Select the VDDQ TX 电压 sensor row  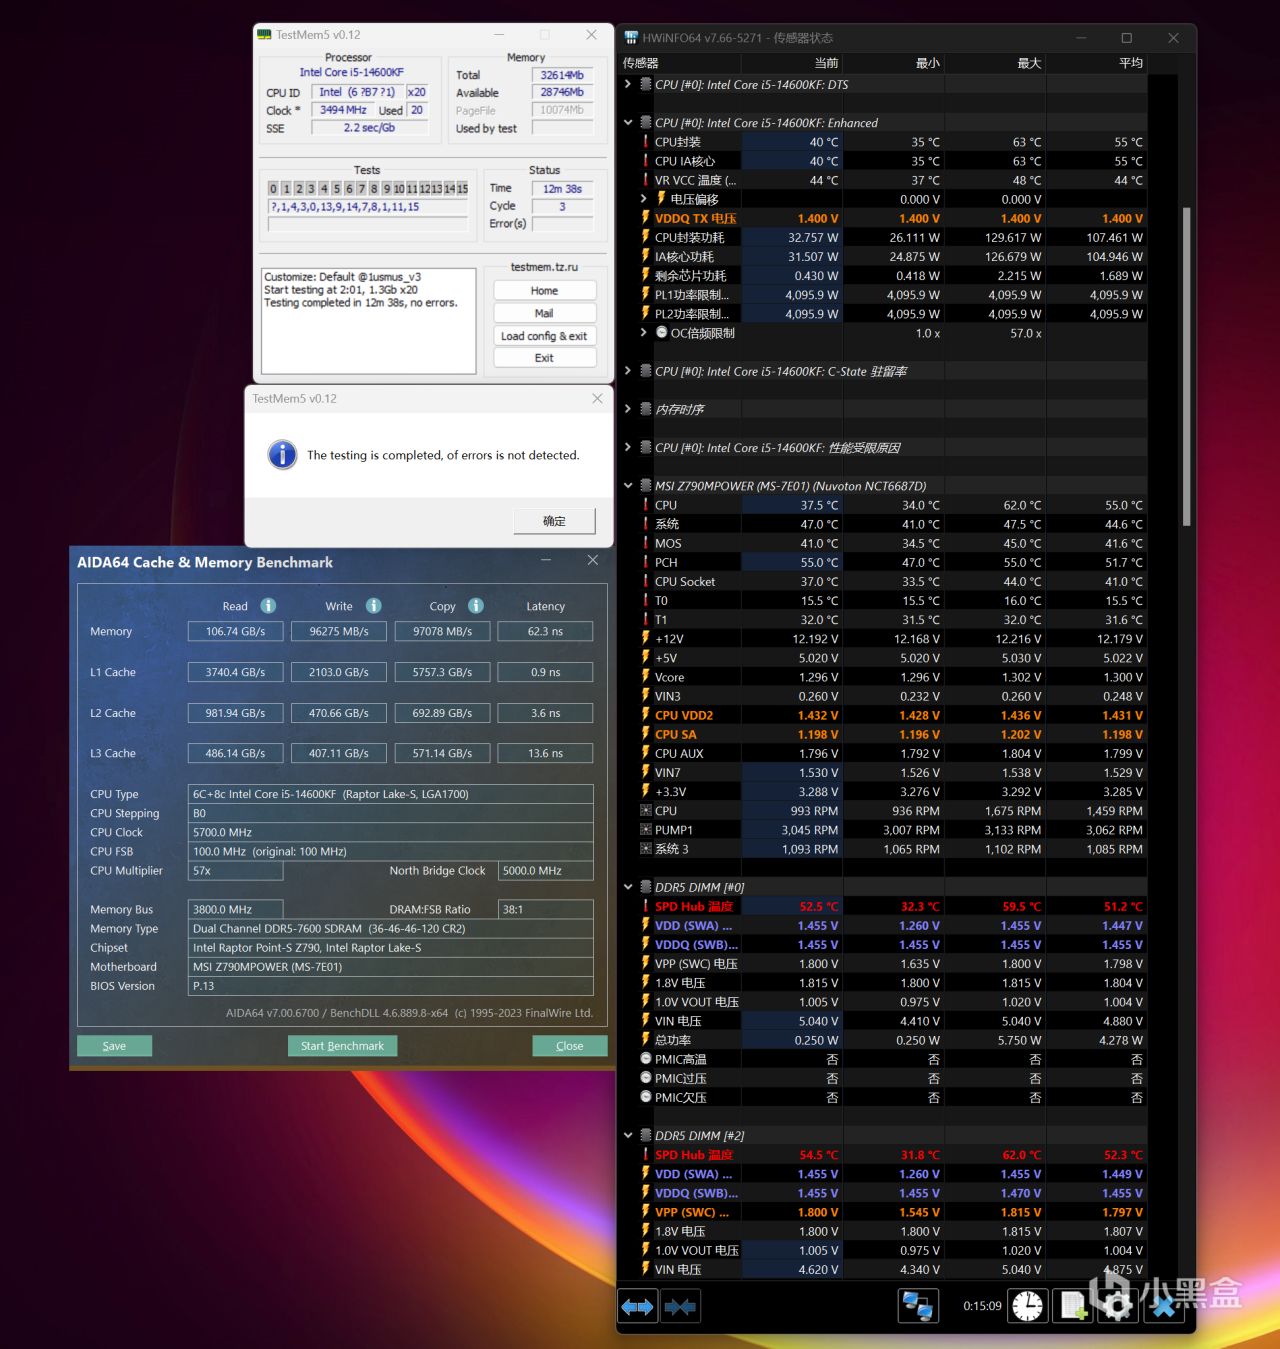tap(892, 218)
